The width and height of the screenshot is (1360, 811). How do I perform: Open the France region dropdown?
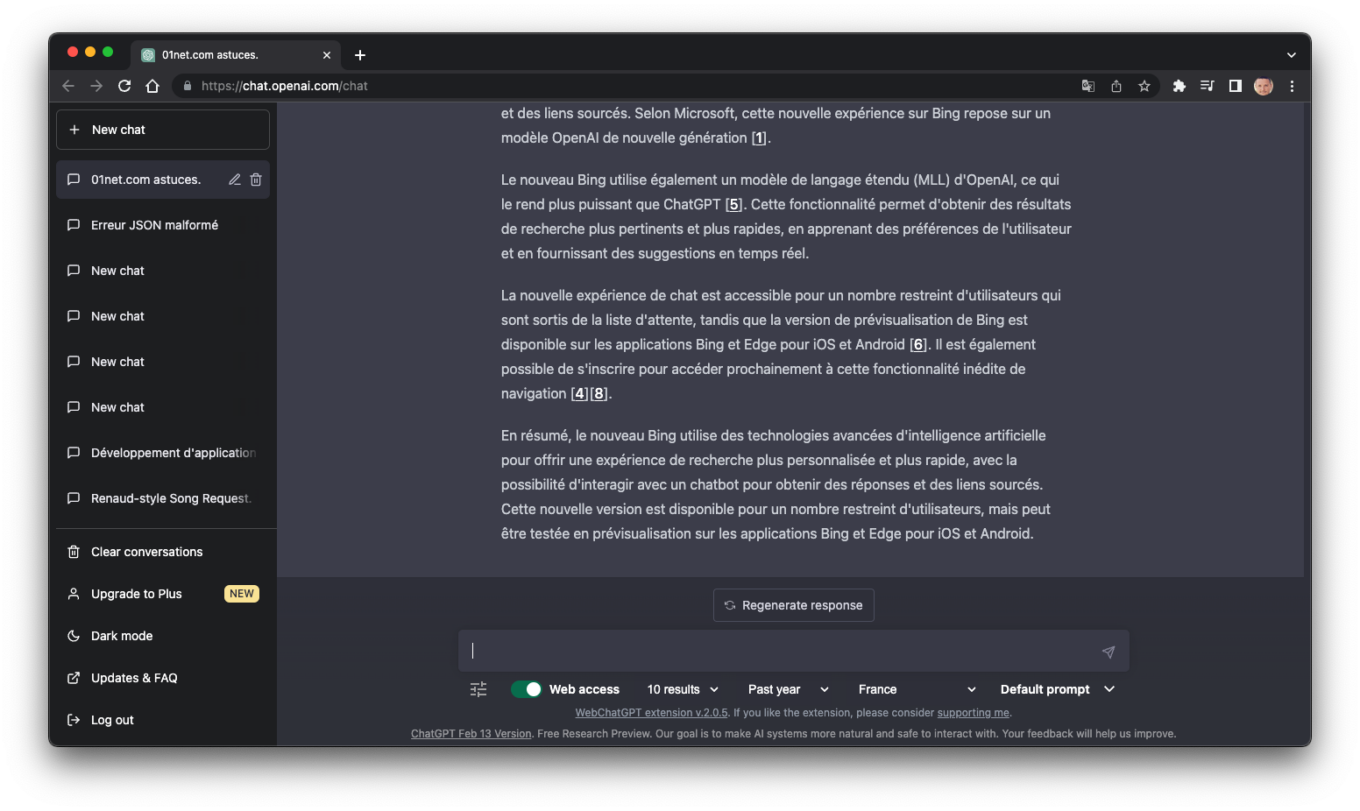pyautogui.click(x=917, y=689)
